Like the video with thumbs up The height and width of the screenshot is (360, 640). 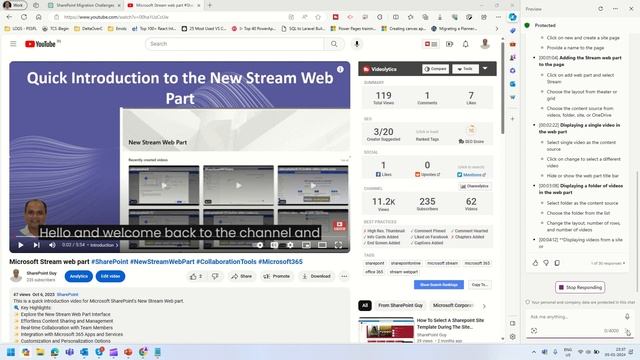coord(196,276)
